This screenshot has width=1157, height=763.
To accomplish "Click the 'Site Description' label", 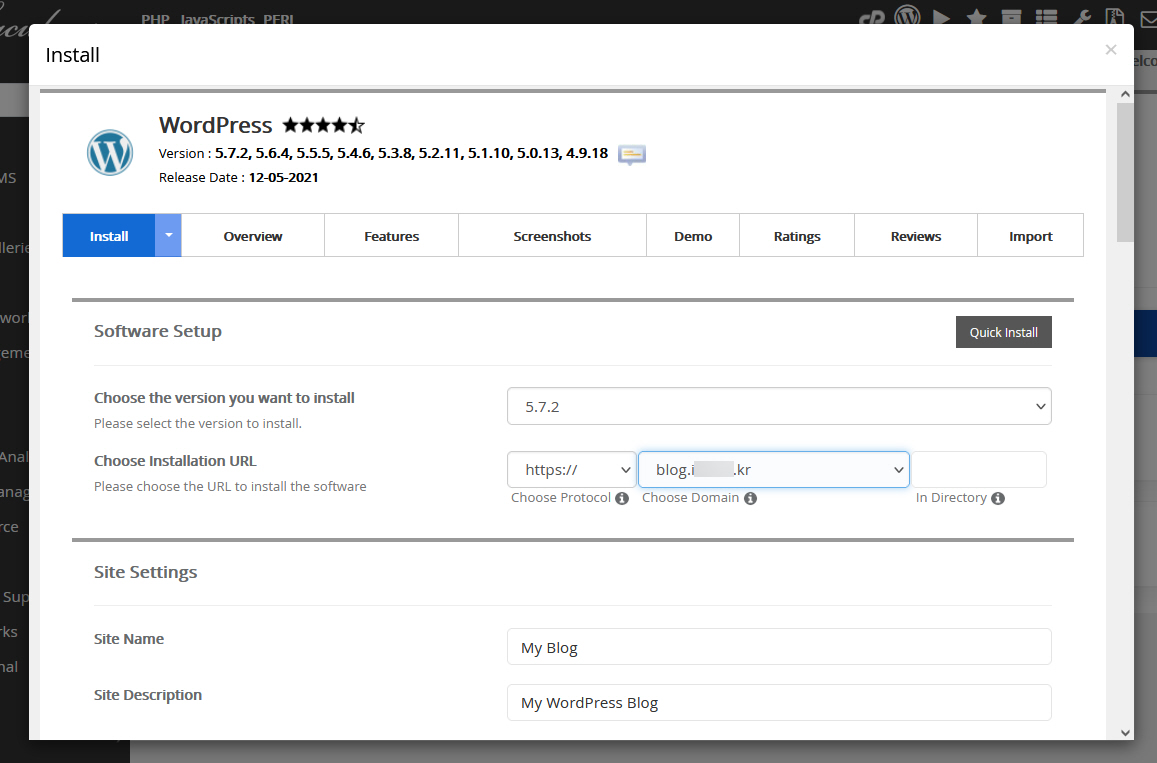I will pos(148,694).
